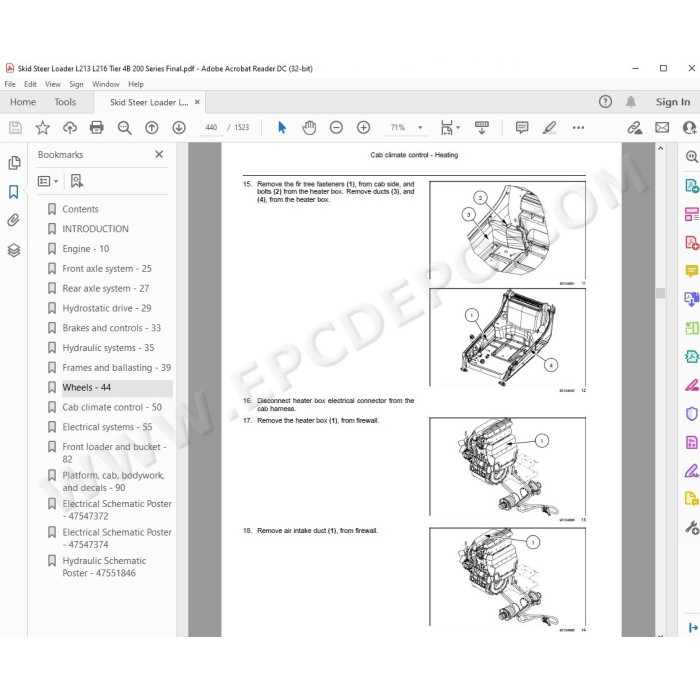Go to previous page arrow
The image size is (700, 700).
pyautogui.click(x=152, y=128)
